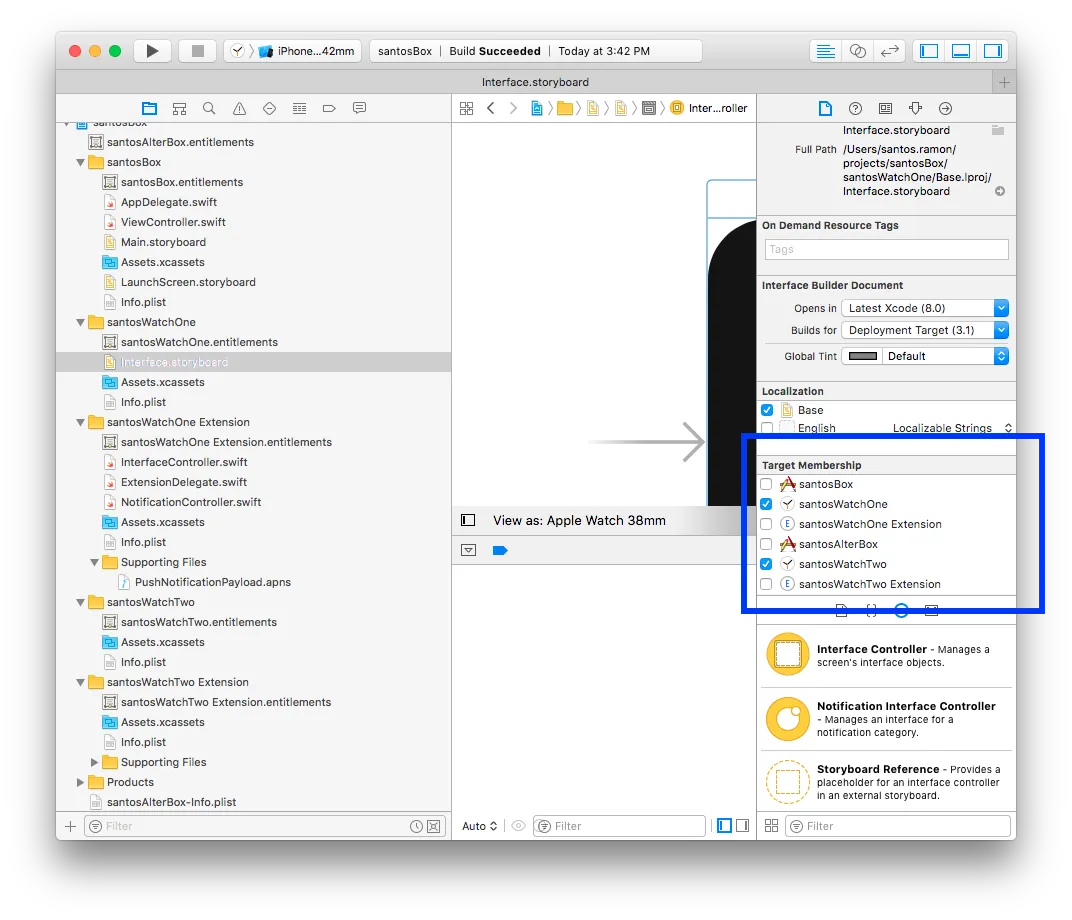The image size is (1072, 920).
Task: Open the find navigator tab
Action: [x=209, y=108]
